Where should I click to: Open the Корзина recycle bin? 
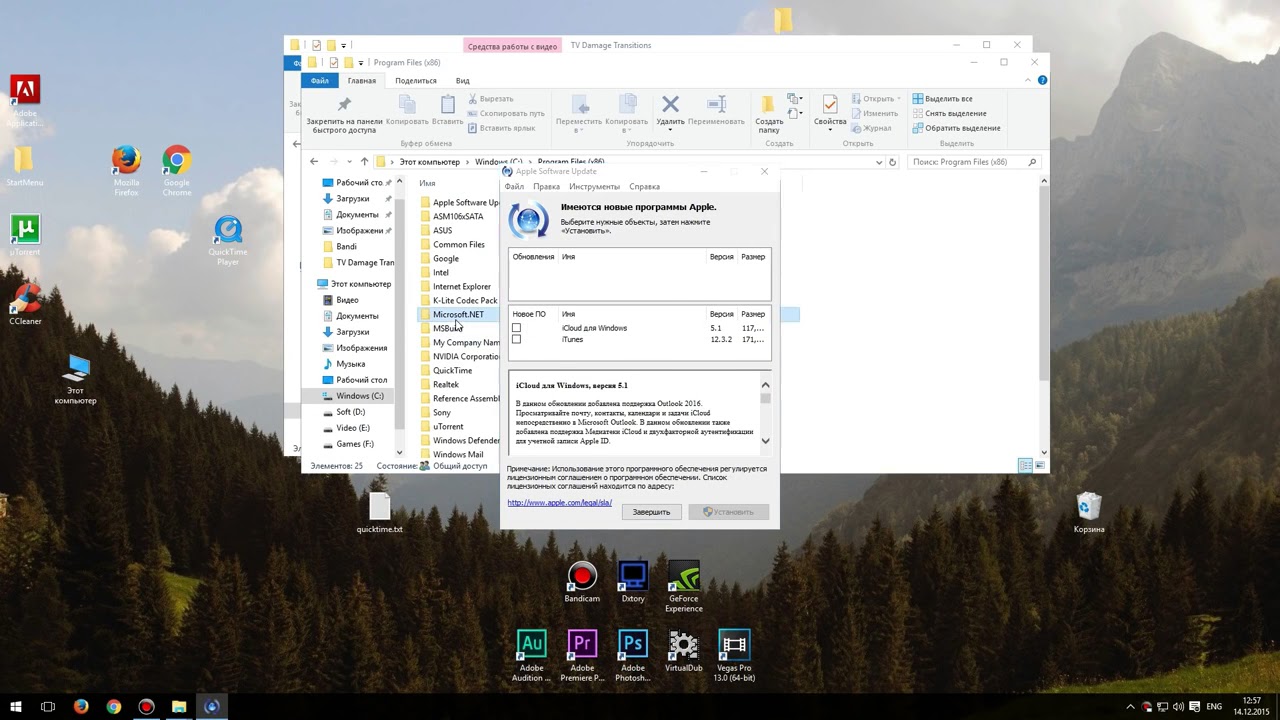1089,513
